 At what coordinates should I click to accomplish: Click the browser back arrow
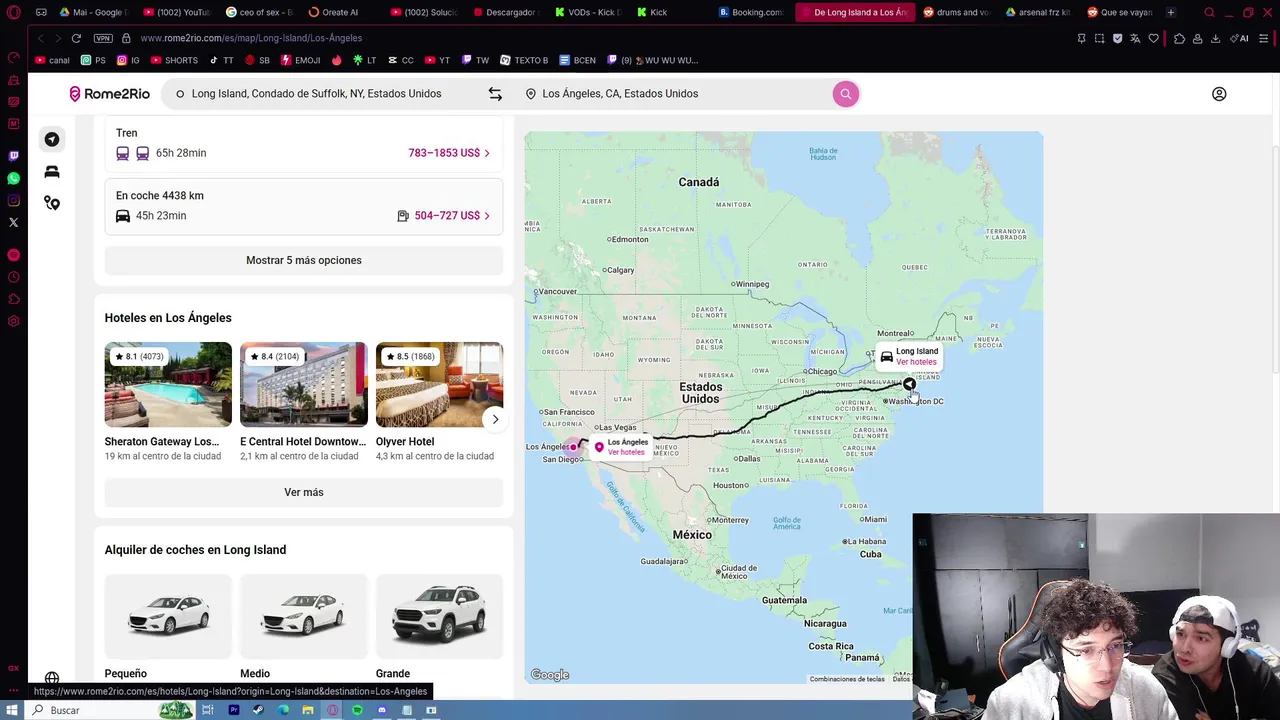[x=40, y=38]
